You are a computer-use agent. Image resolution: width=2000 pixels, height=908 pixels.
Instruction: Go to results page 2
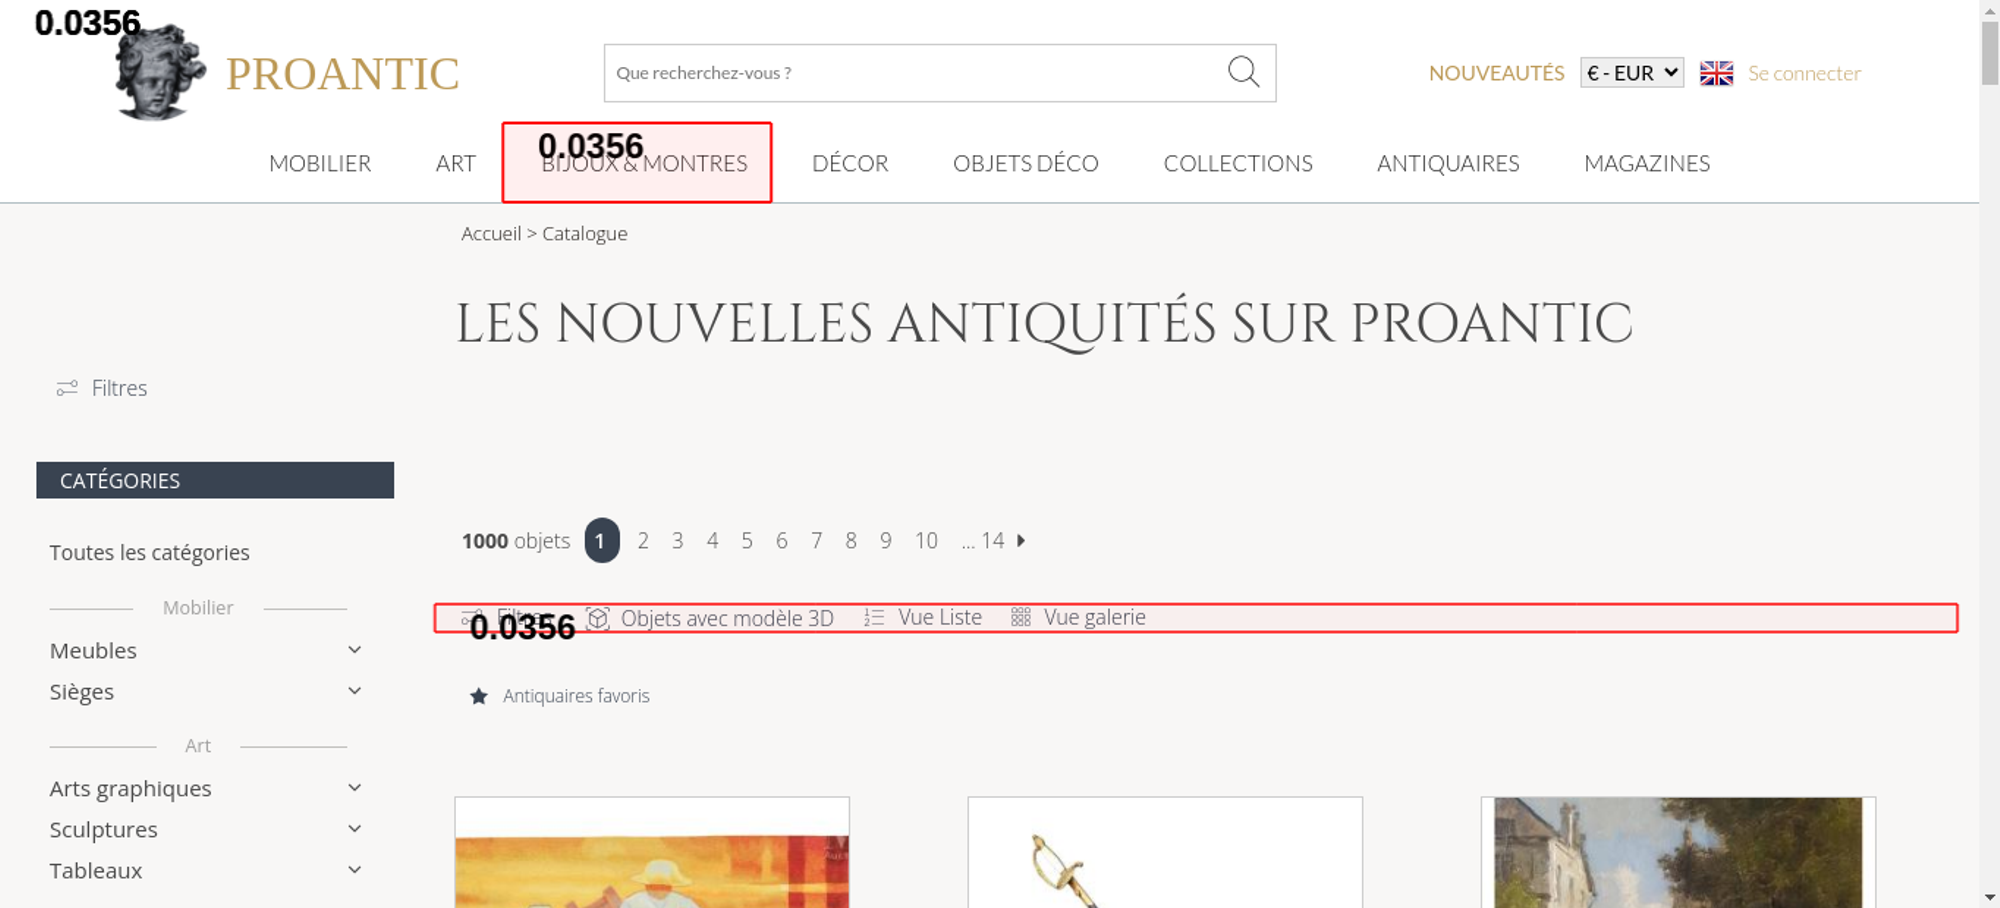click(643, 541)
